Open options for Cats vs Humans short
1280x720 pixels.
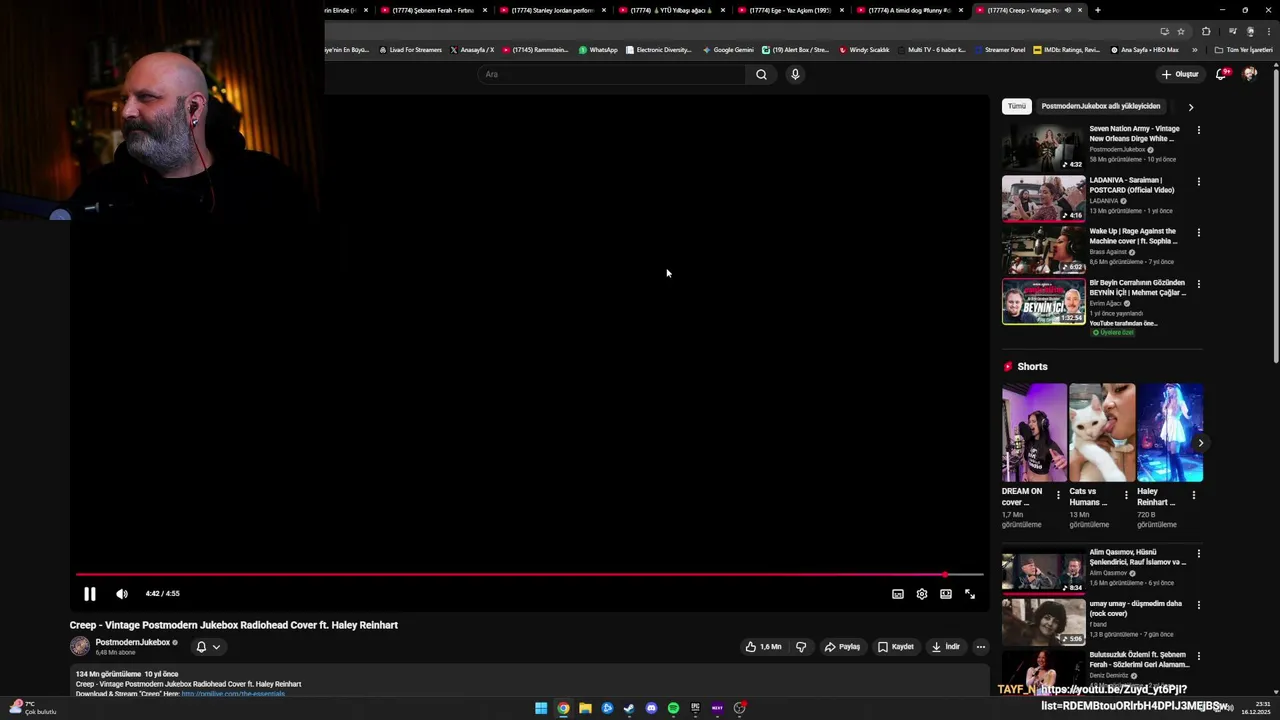pos(1126,495)
